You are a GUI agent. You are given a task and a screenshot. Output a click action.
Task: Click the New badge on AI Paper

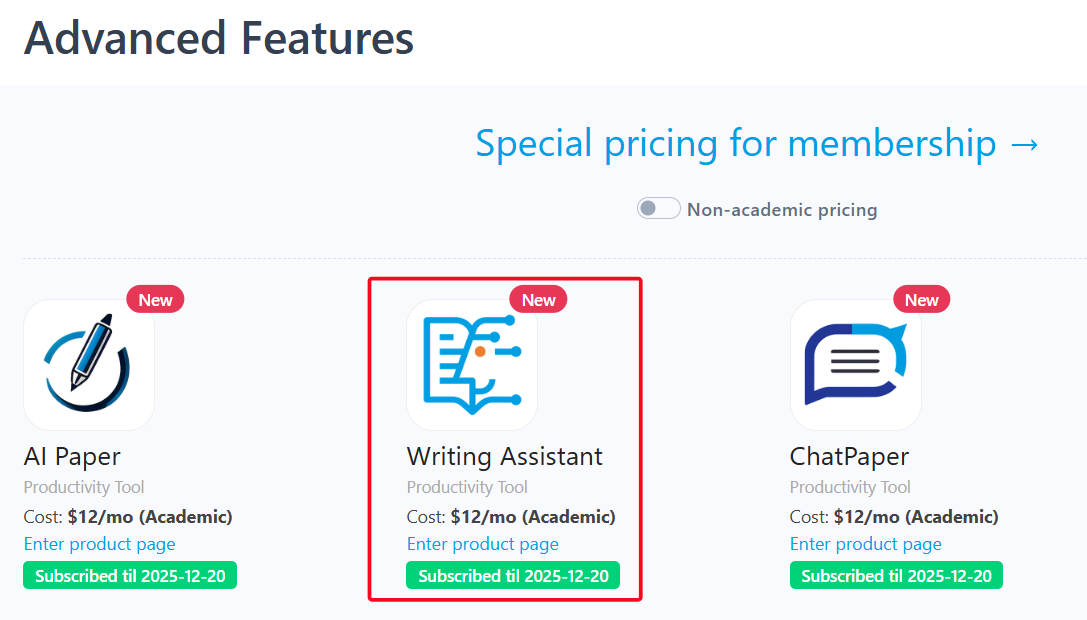click(x=155, y=299)
